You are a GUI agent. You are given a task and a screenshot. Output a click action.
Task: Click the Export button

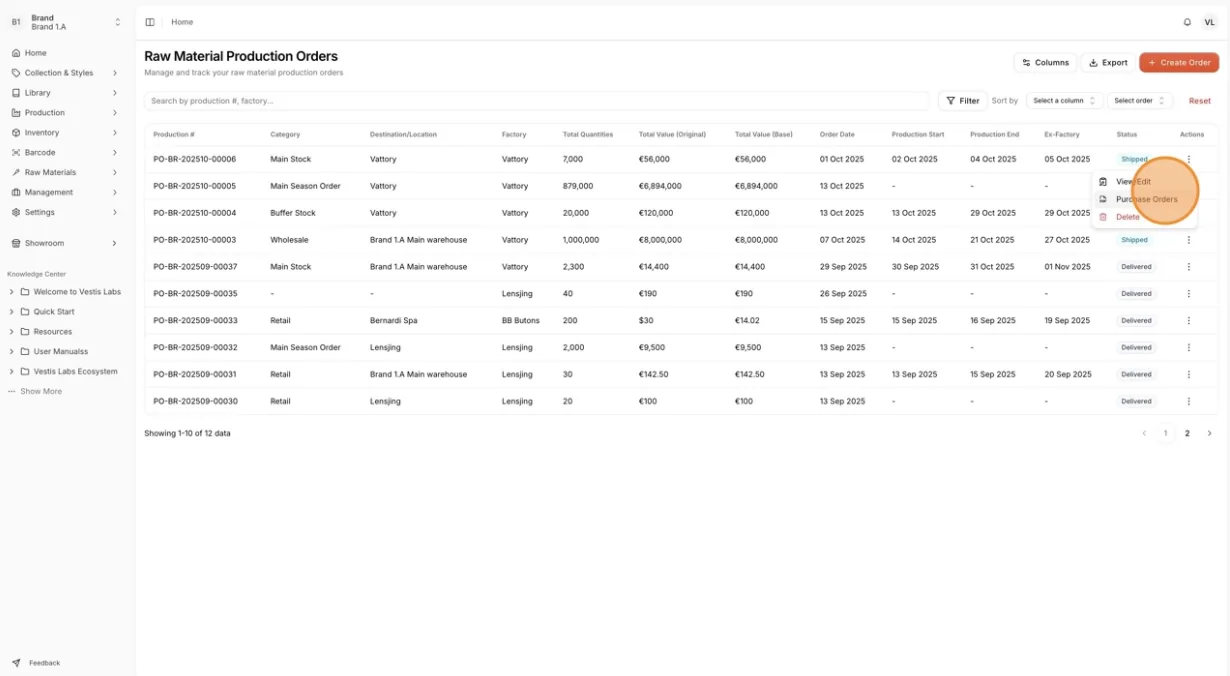coord(1108,62)
